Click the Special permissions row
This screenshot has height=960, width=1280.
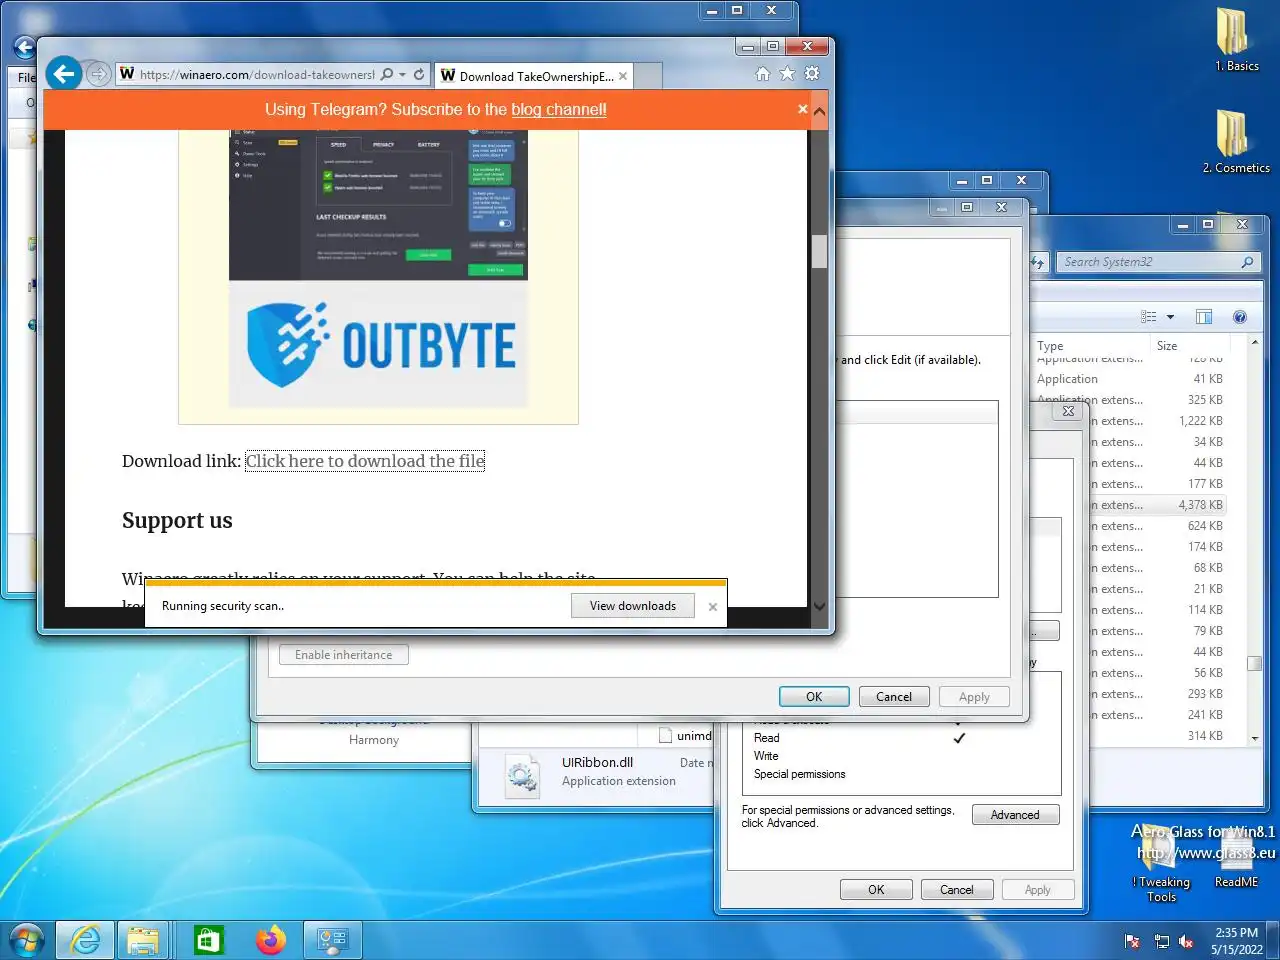point(860,774)
